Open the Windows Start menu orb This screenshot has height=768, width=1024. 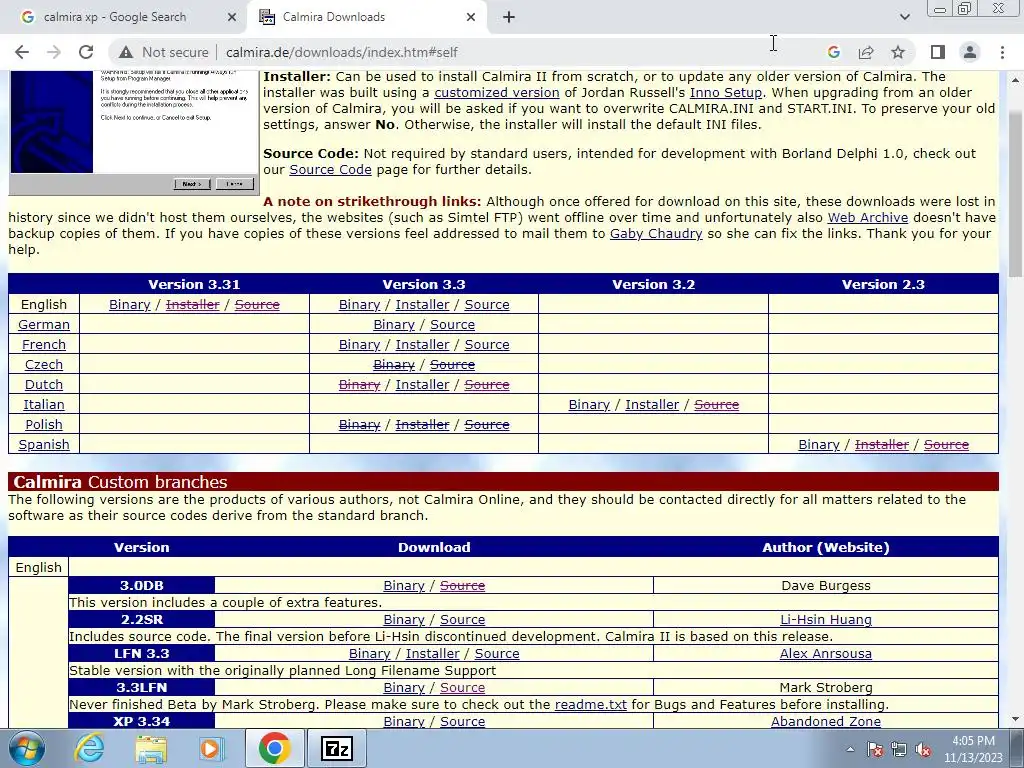[x=27, y=748]
